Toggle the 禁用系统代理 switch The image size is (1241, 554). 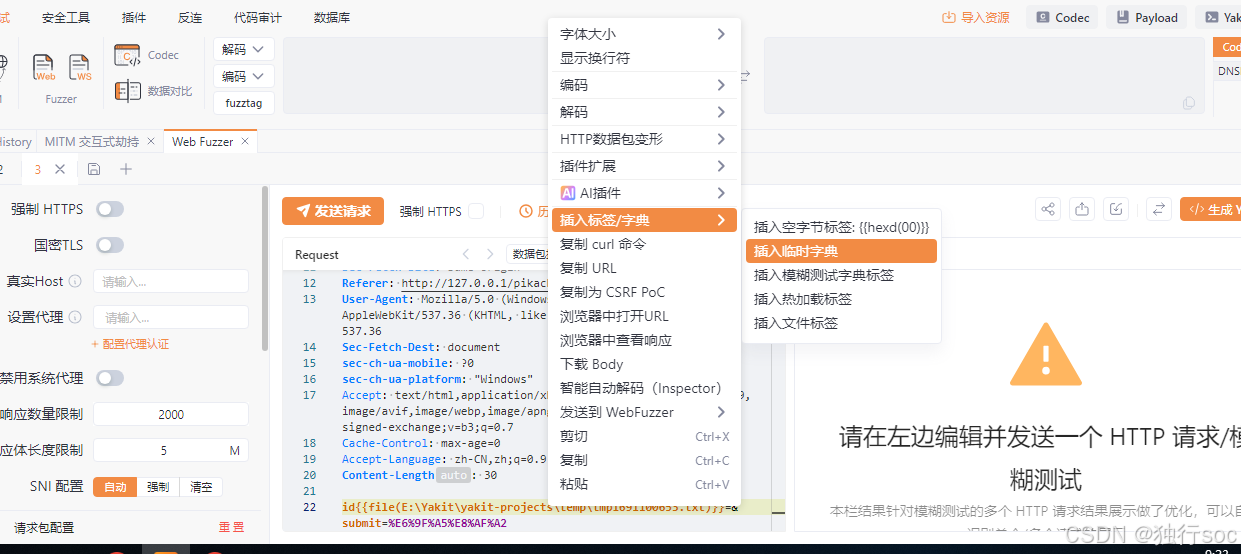[110, 378]
